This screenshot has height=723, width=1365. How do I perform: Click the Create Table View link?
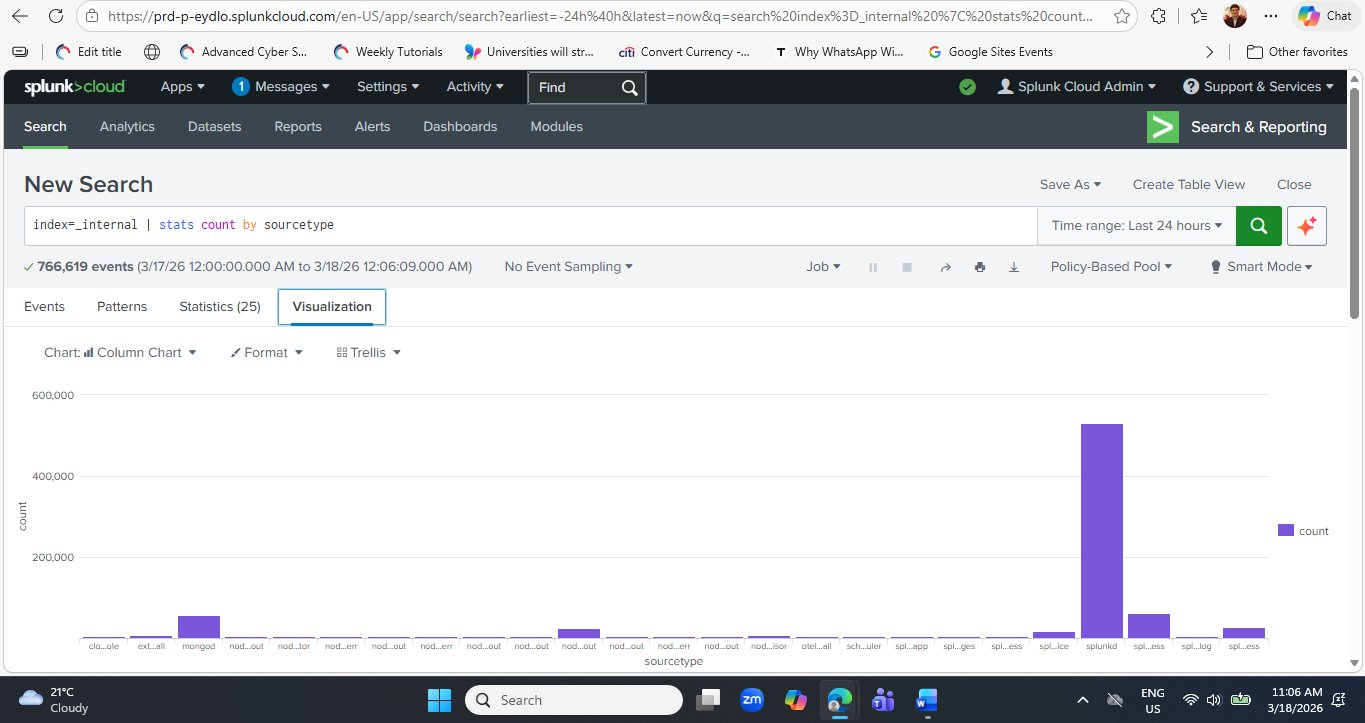click(x=1188, y=185)
